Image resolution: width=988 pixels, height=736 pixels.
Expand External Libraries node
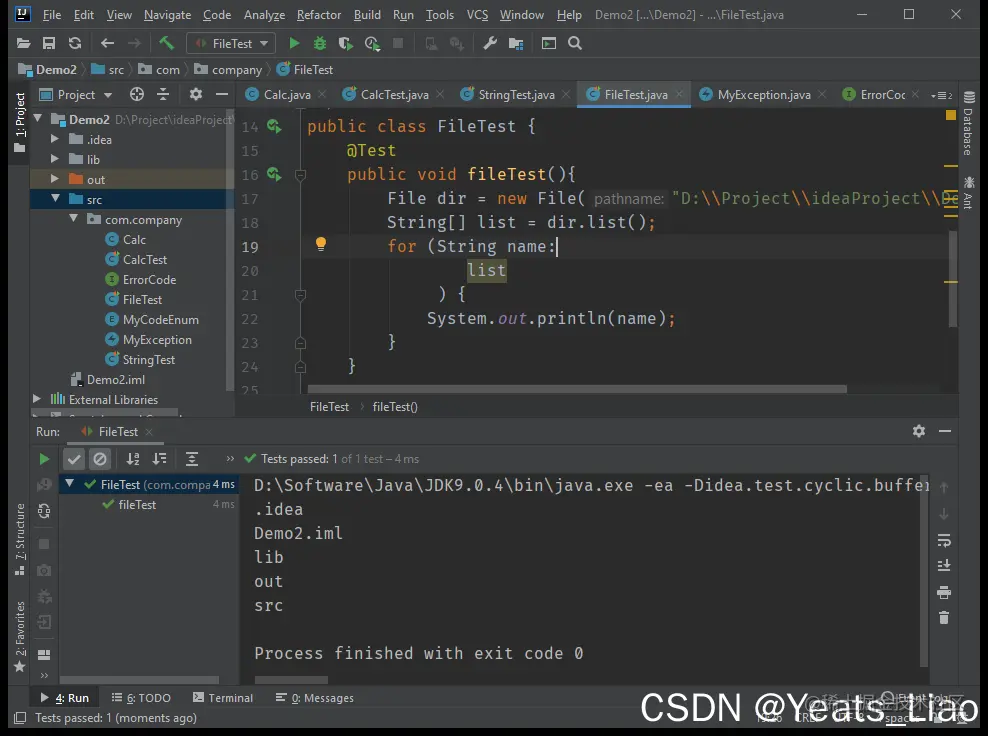37,399
